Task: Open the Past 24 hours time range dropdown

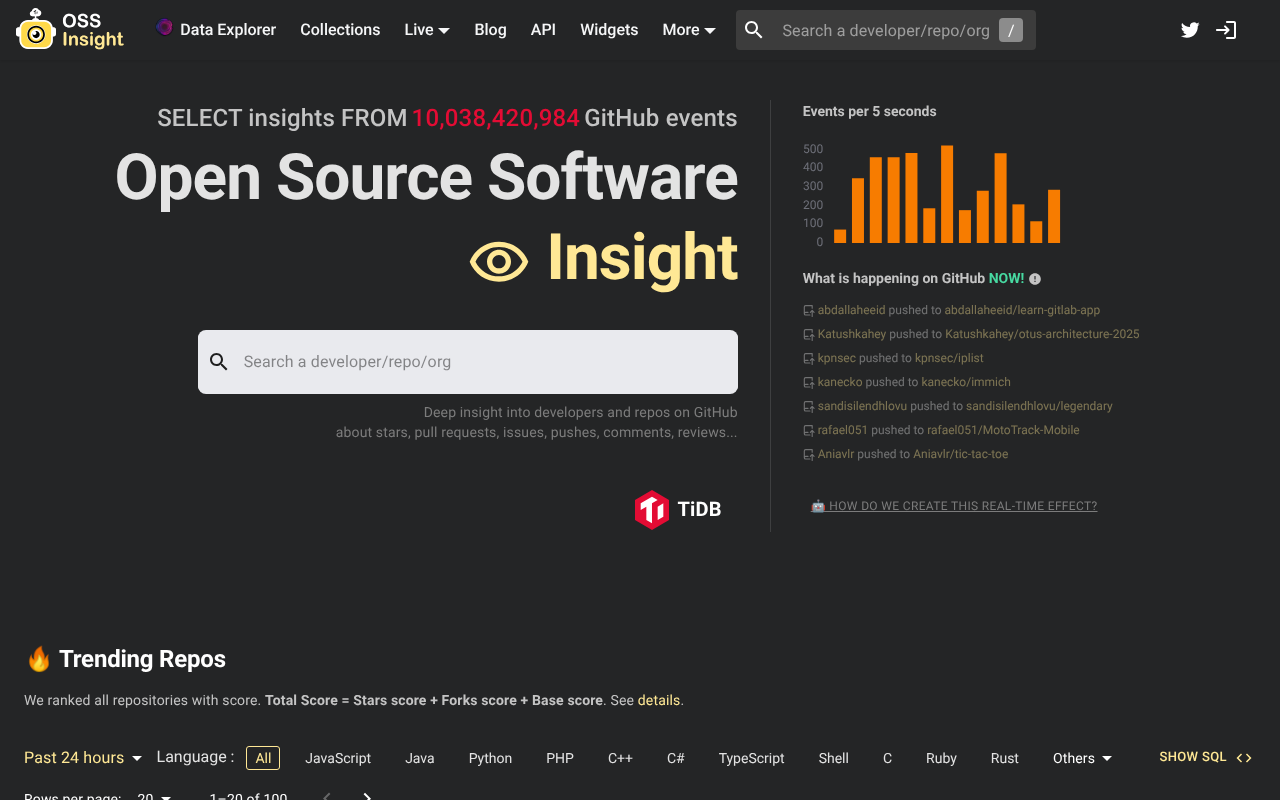Action: [82, 757]
